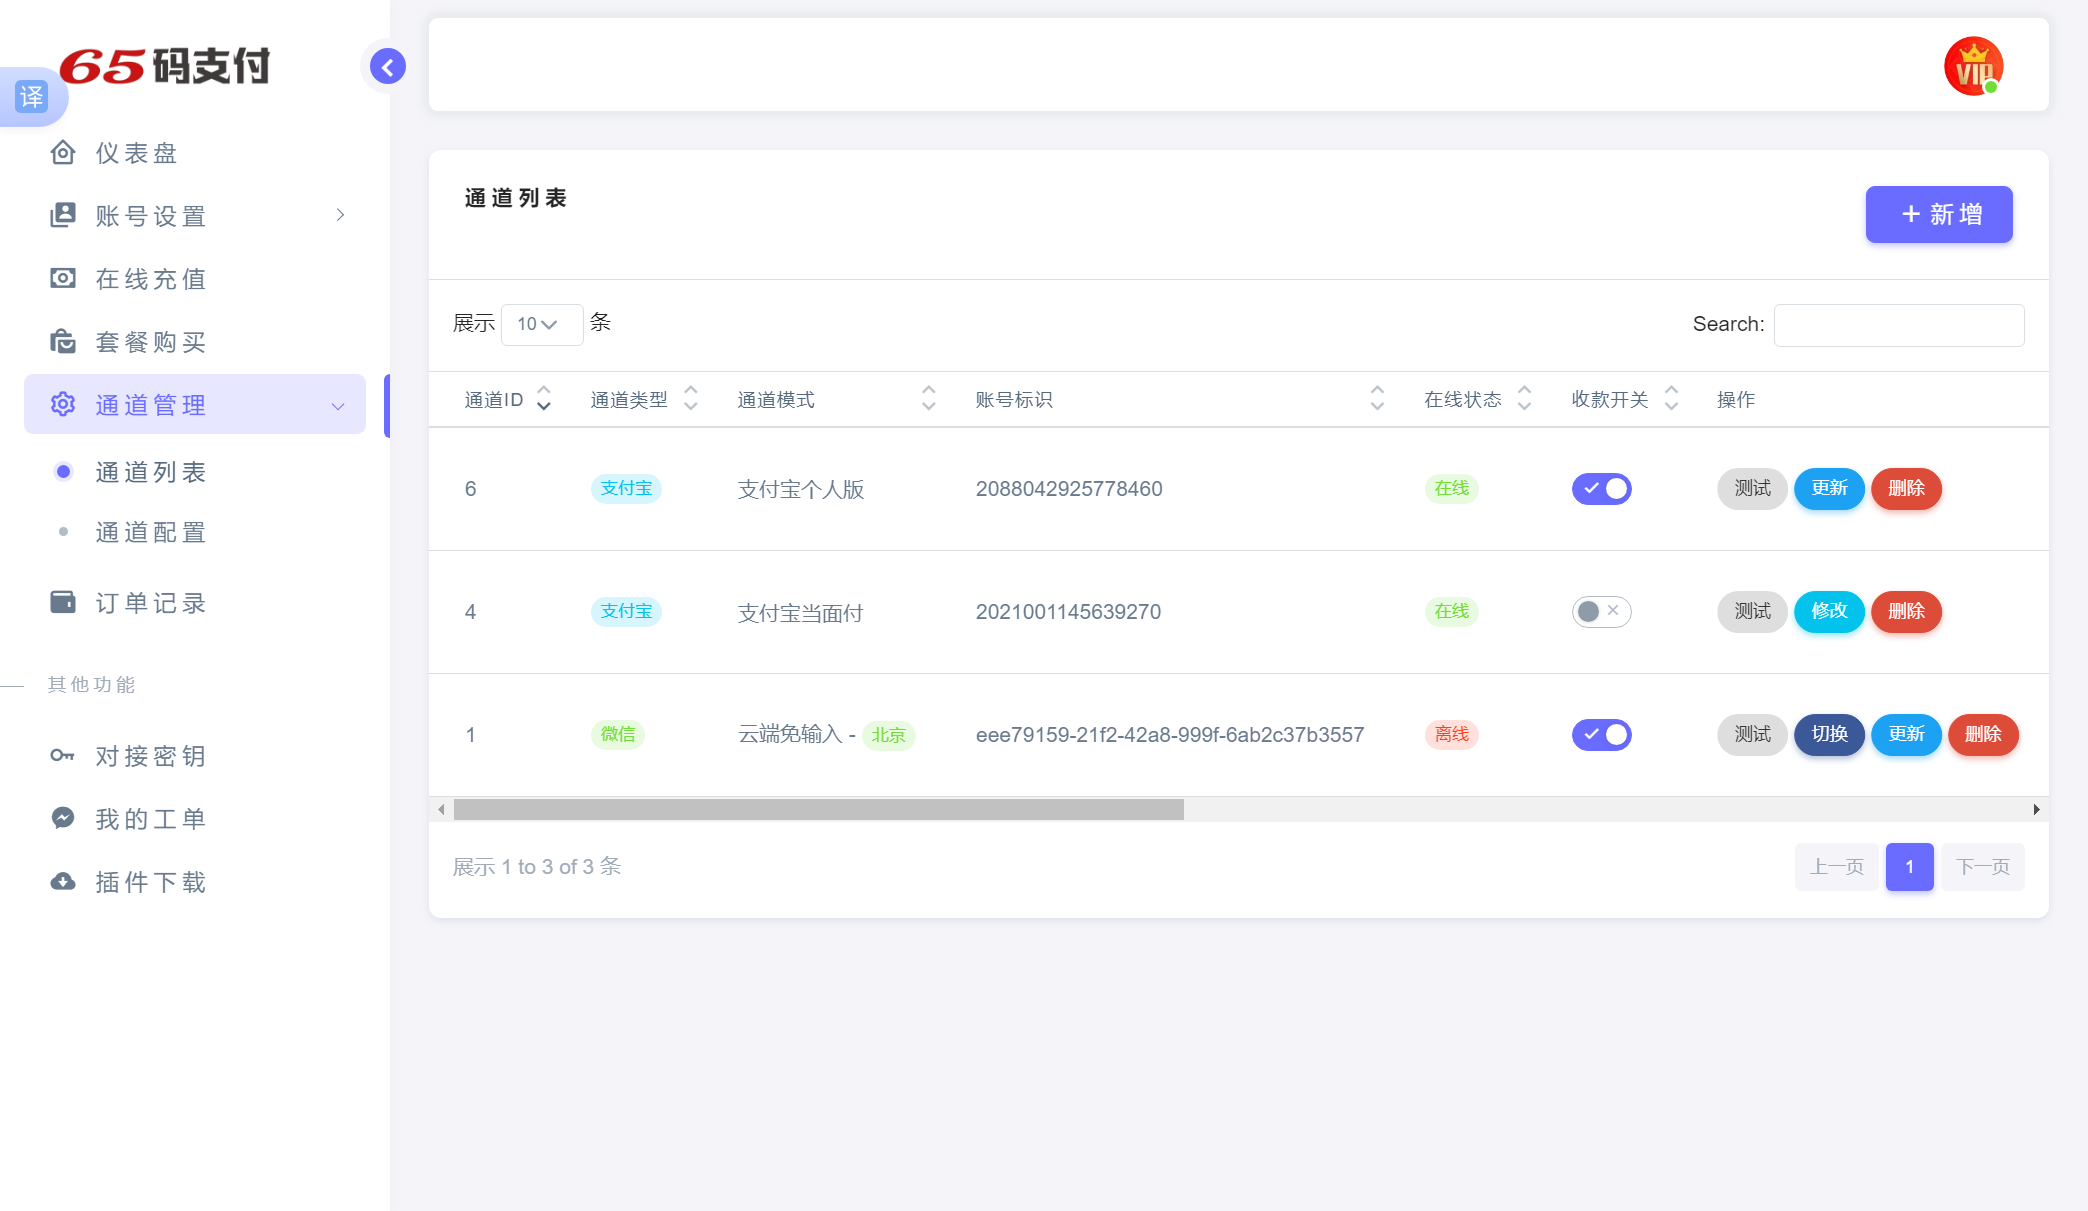Click 更新 for channel 1
The image size is (2088, 1211).
pos(1906,734)
